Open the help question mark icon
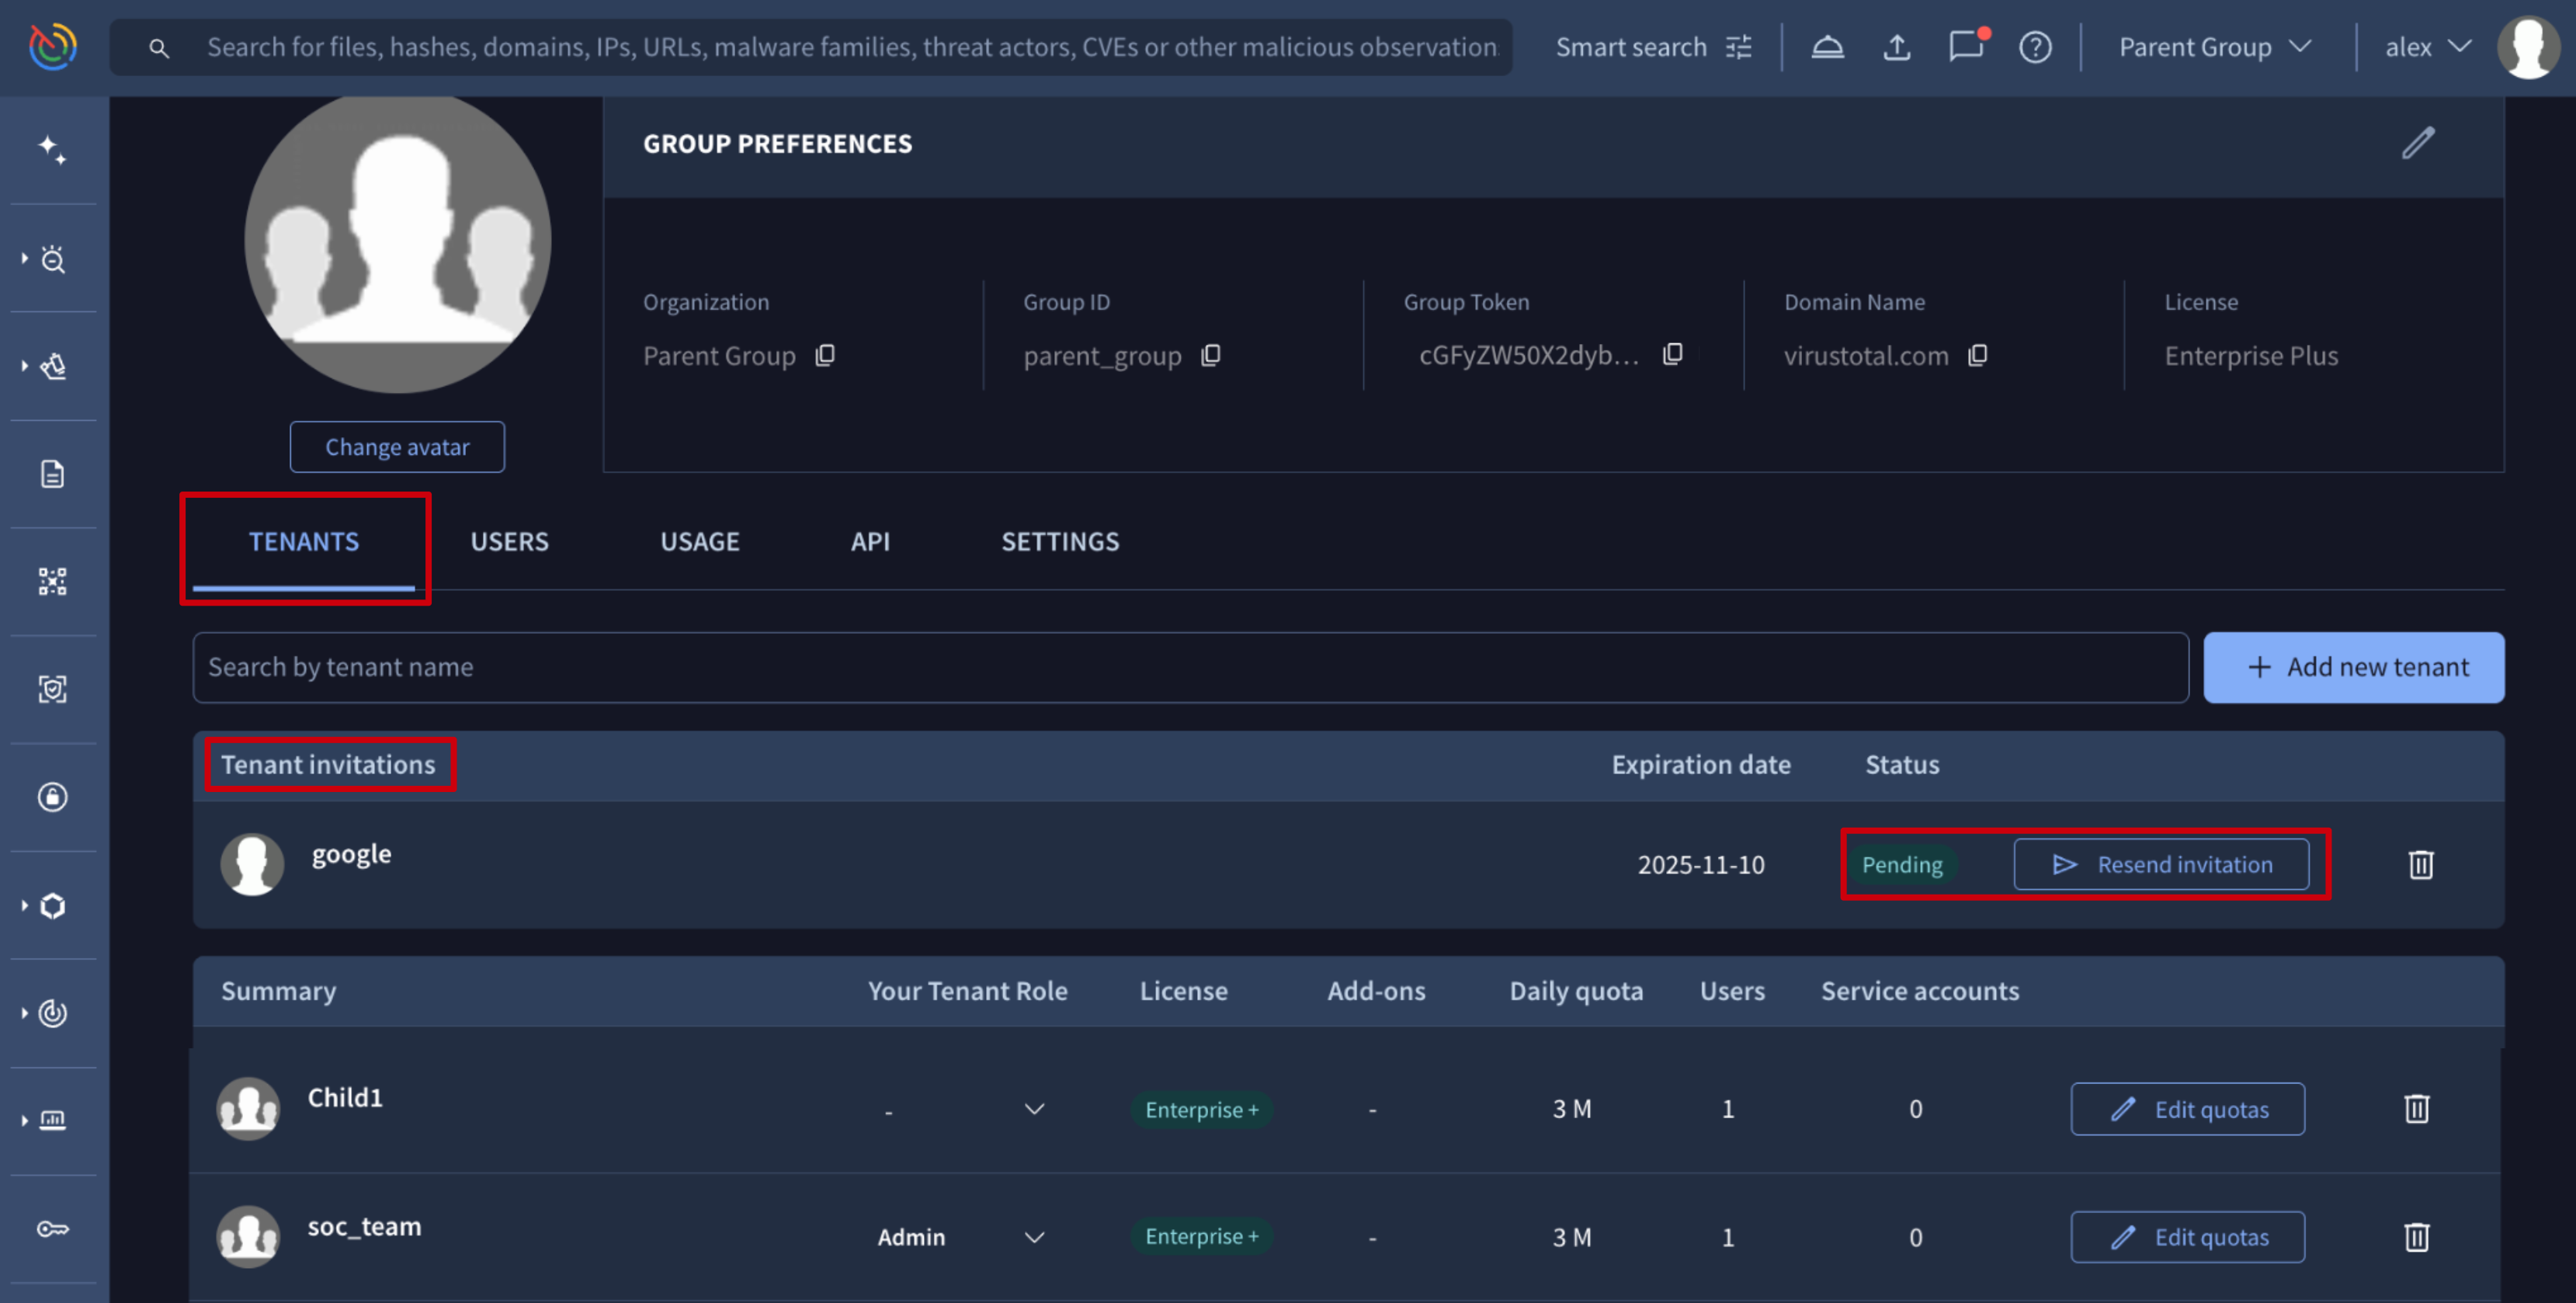 click(x=2034, y=47)
